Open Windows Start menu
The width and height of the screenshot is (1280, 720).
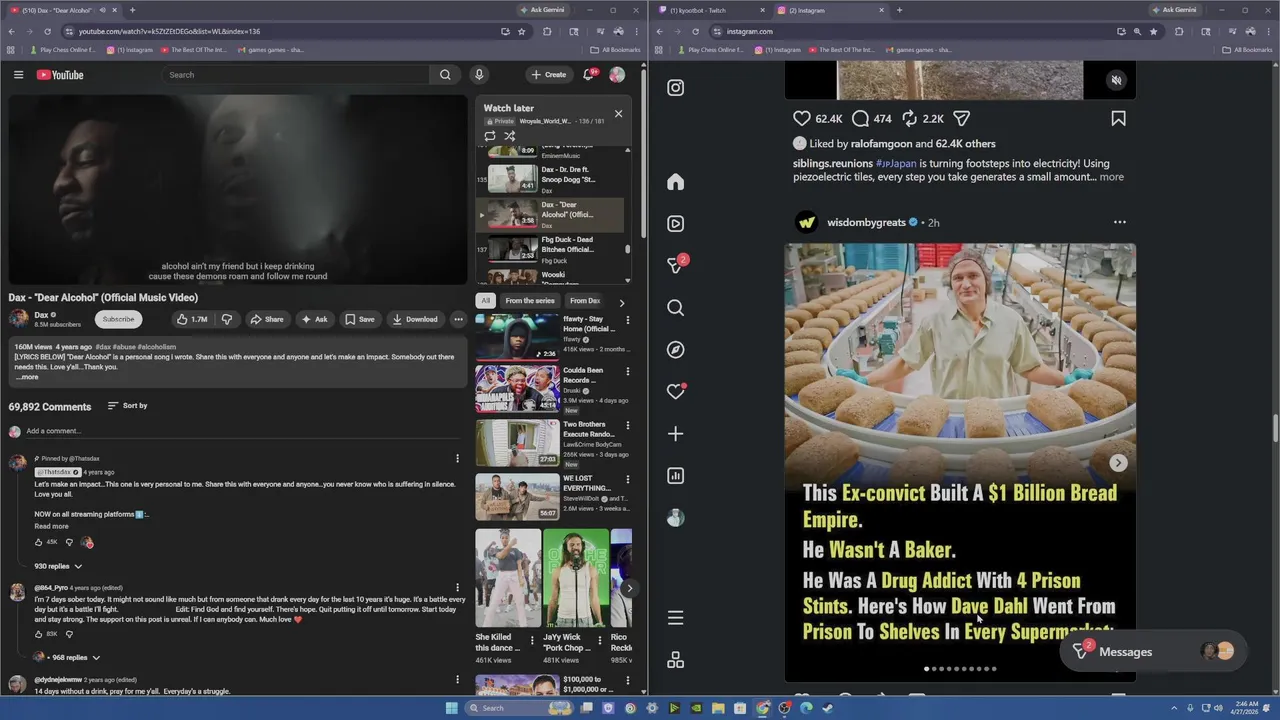point(452,708)
